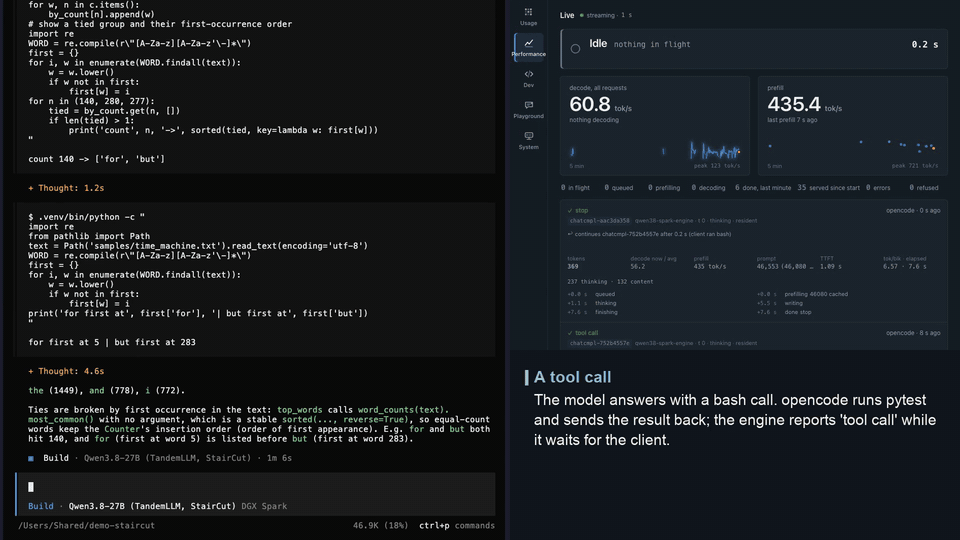Click the 'Build · Qwen3.8-27B · 1m 6s' summary line

coord(160,458)
